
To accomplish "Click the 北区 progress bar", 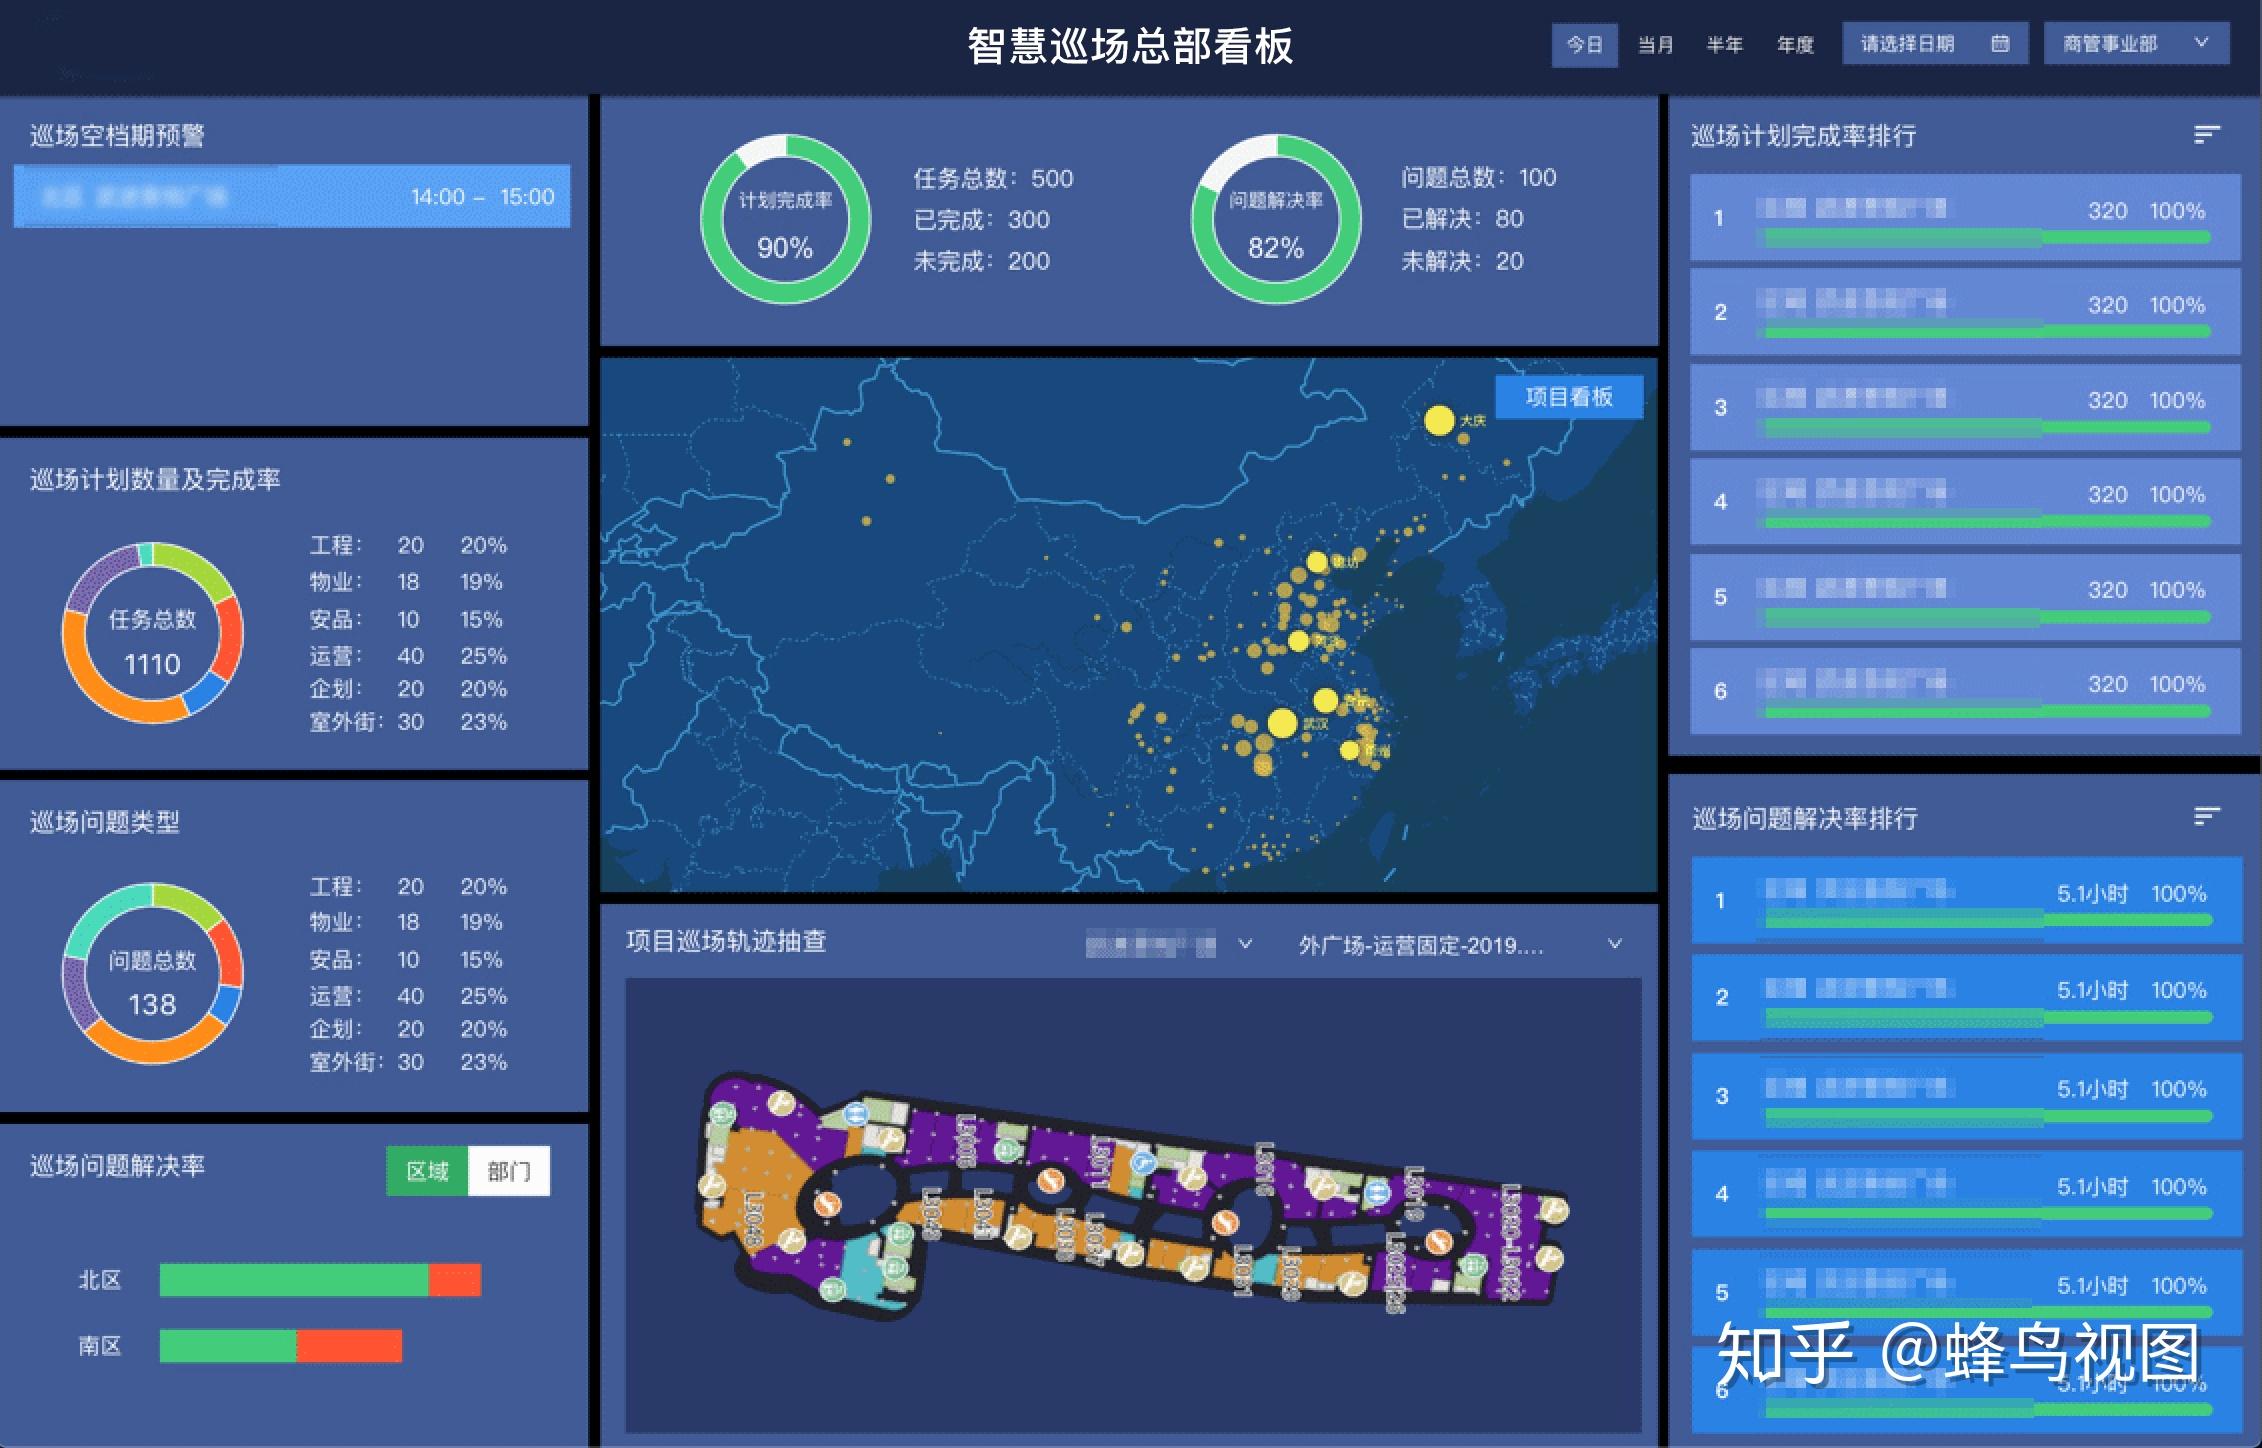I will pyautogui.click(x=320, y=1280).
